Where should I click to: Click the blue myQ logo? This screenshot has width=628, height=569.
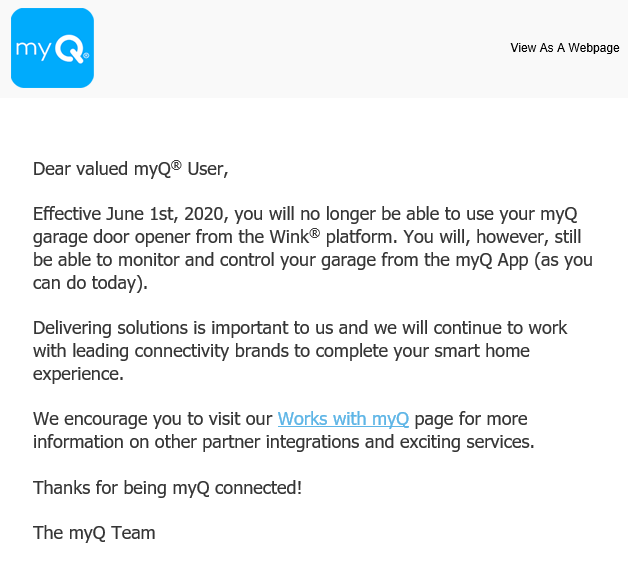(x=52, y=48)
